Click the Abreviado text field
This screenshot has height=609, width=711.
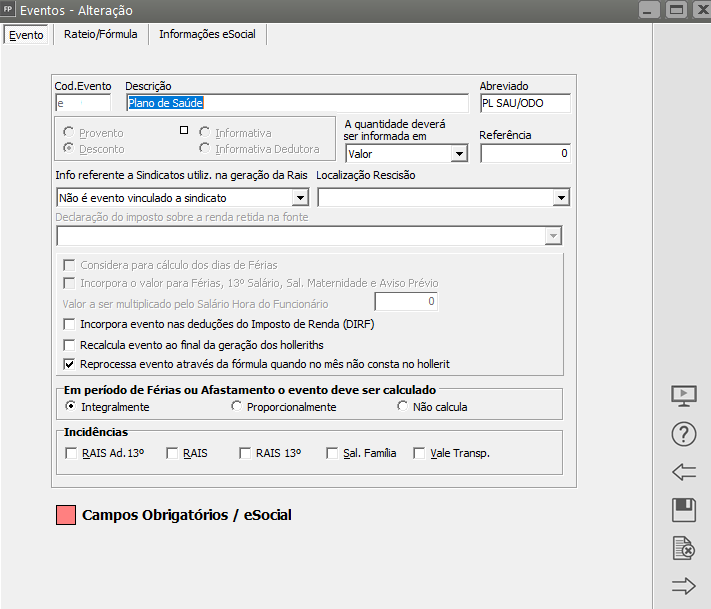pyautogui.click(x=524, y=103)
